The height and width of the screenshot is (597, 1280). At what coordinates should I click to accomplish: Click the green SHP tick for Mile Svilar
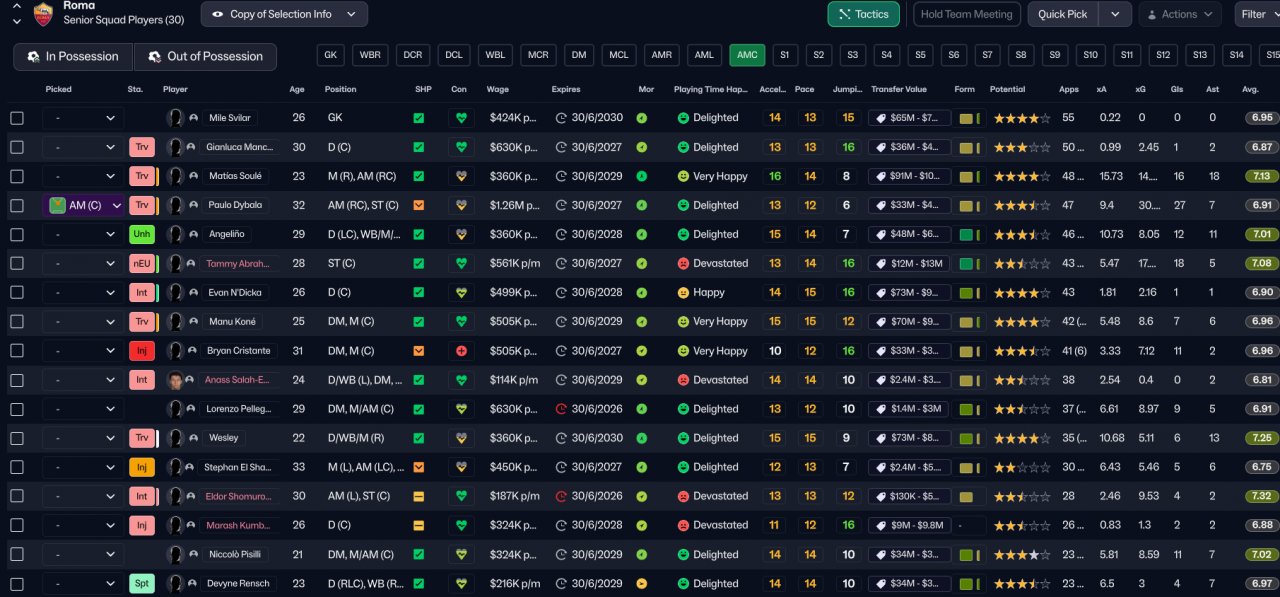(x=419, y=118)
